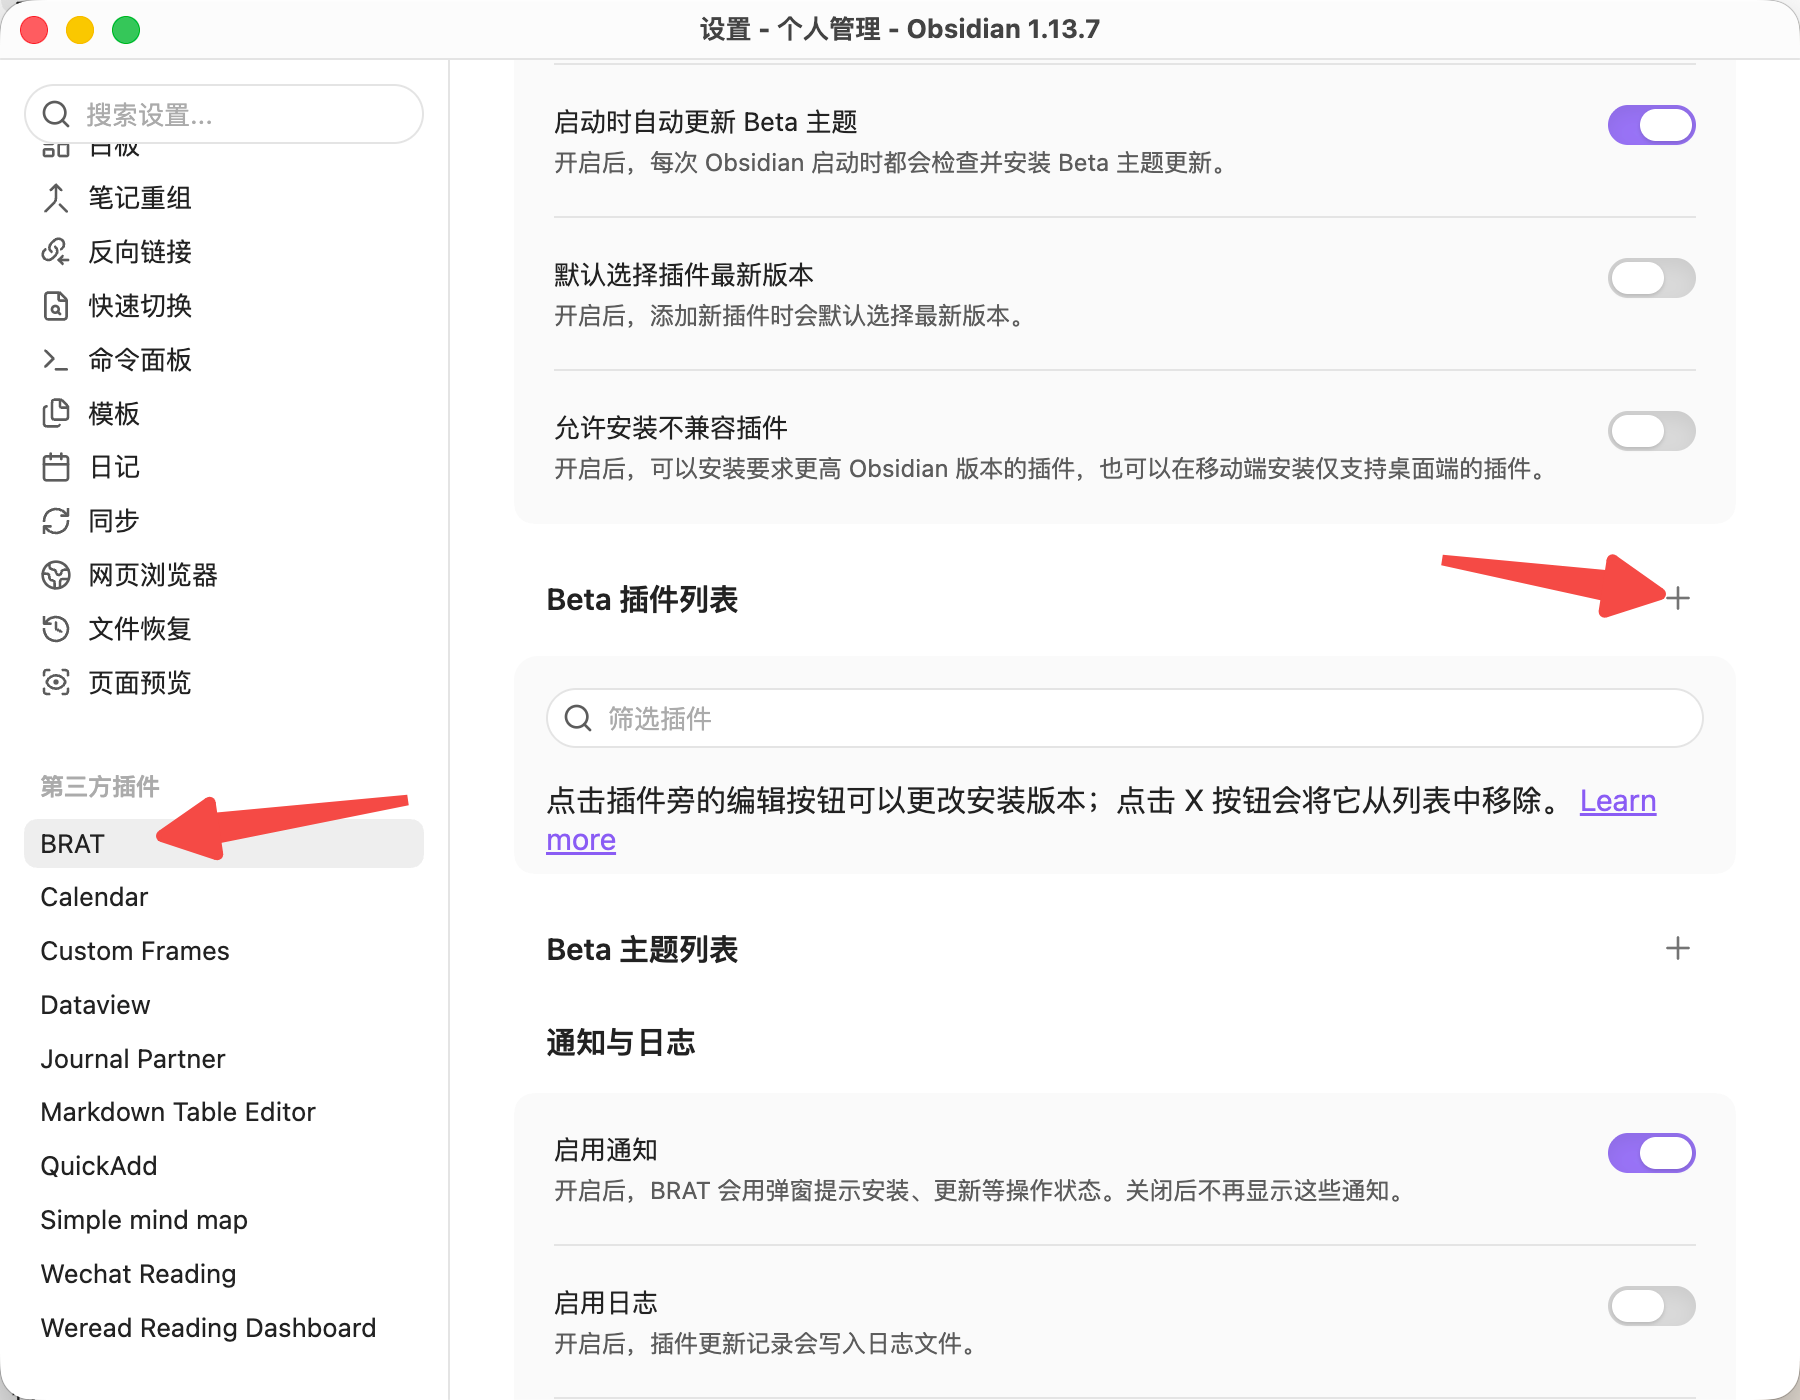This screenshot has width=1800, height=1400.
Task: Open the Calendar plugin settings
Action: point(224,897)
